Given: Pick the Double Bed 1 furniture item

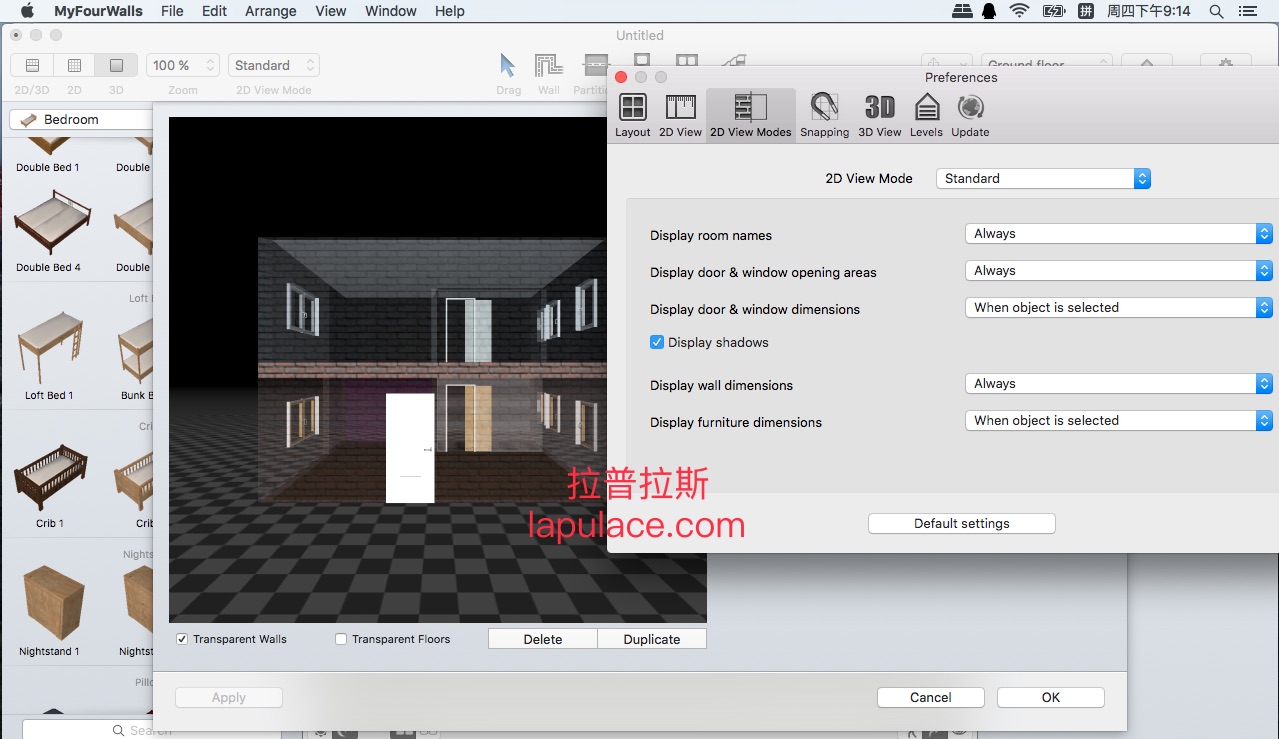Looking at the screenshot, I should click(47, 155).
